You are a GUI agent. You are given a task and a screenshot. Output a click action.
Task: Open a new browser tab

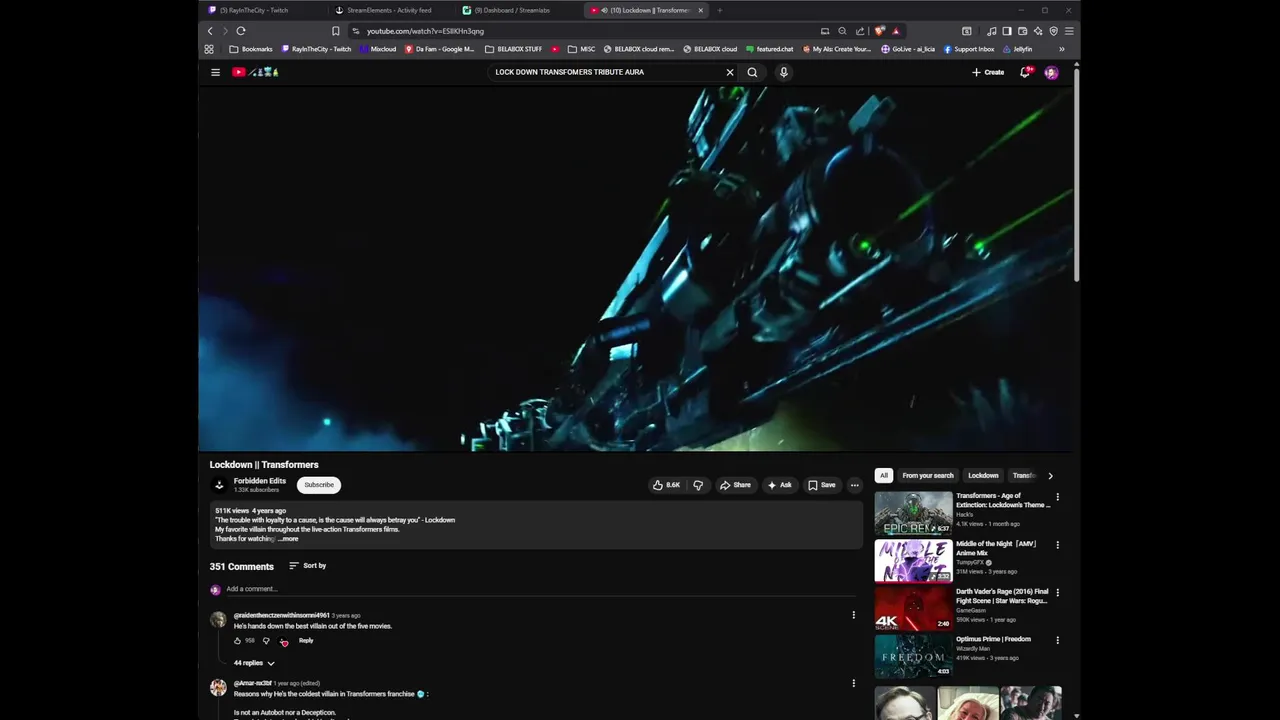(x=719, y=10)
